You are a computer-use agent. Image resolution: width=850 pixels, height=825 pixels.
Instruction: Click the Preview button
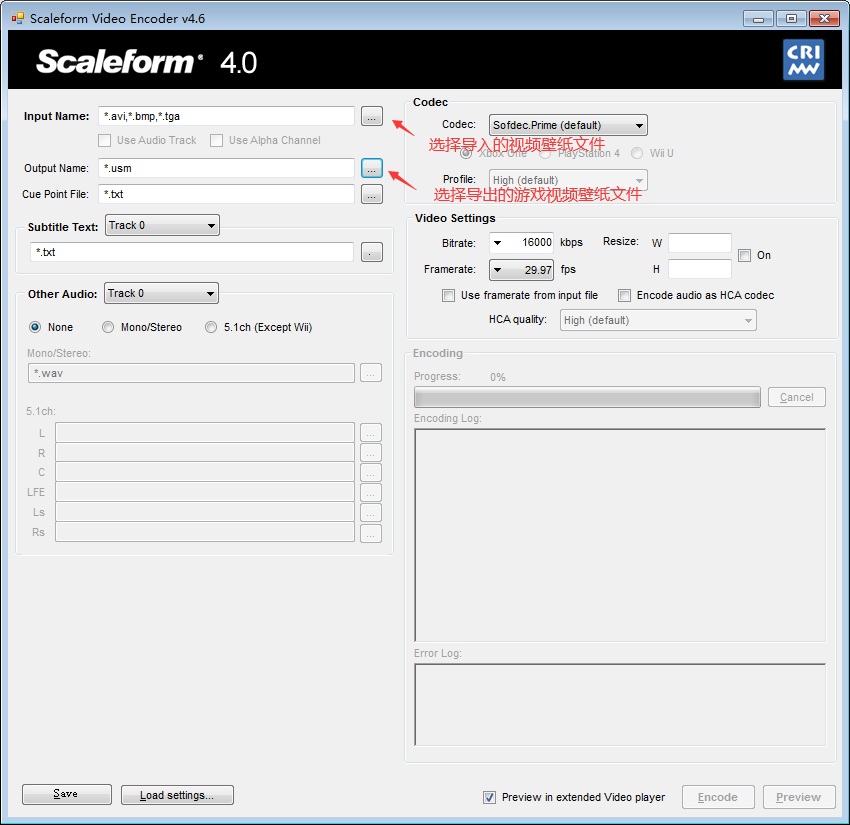click(799, 797)
